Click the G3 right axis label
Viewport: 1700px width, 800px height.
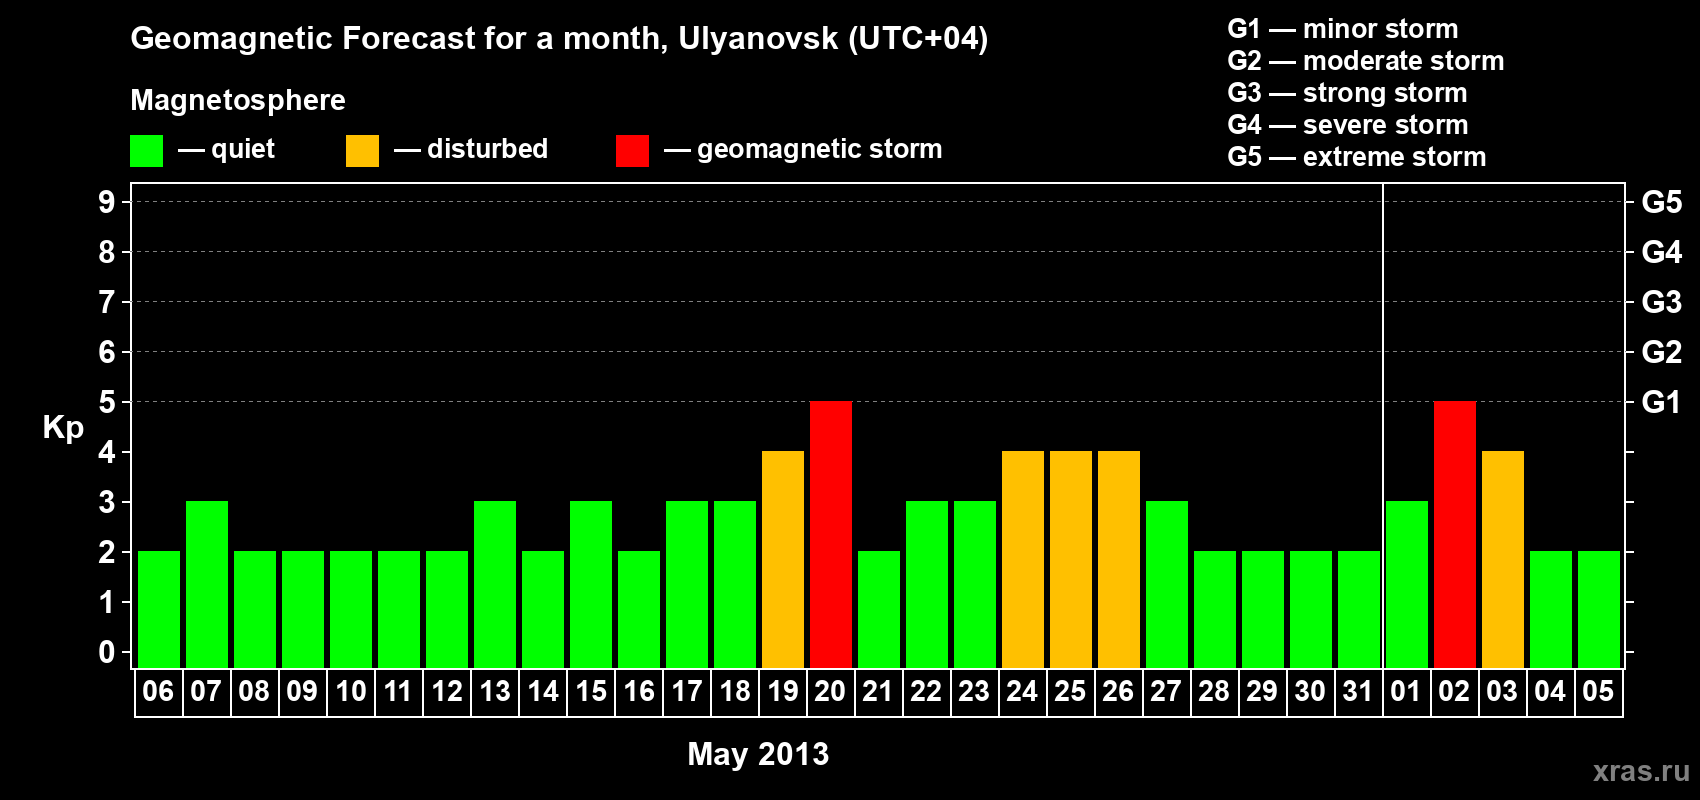[x=1662, y=302]
